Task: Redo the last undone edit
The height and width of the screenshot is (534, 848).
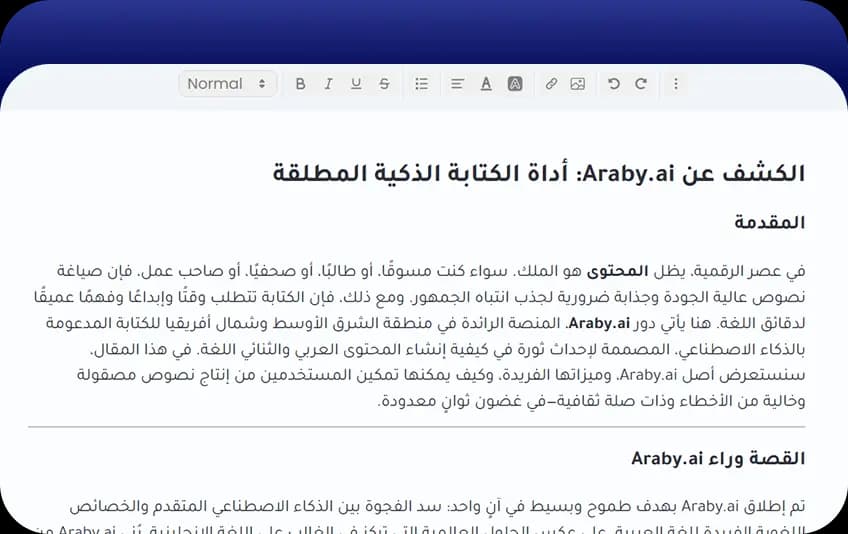Action: pos(641,84)
